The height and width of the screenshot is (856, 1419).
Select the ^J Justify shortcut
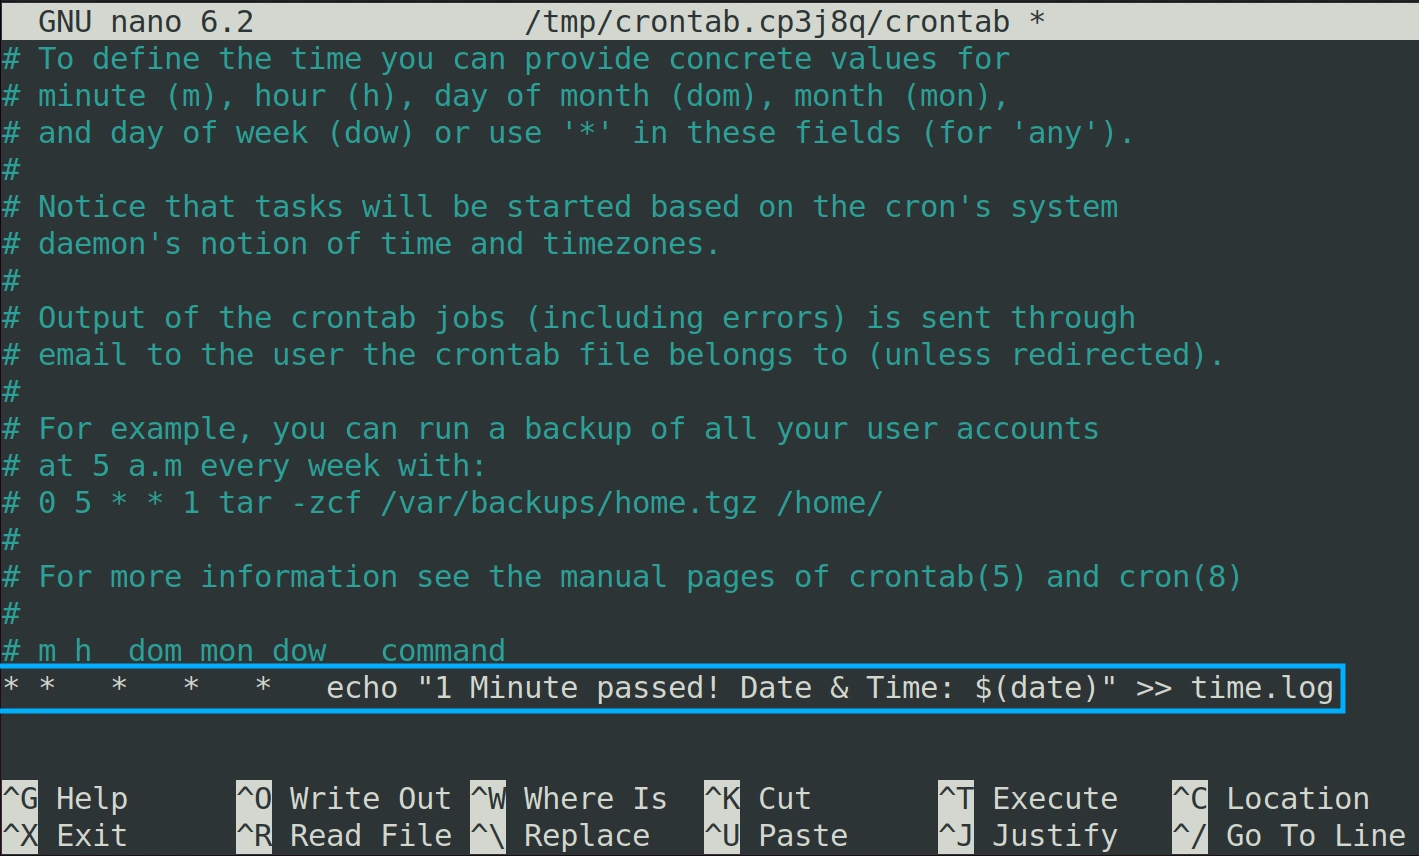1028,835
